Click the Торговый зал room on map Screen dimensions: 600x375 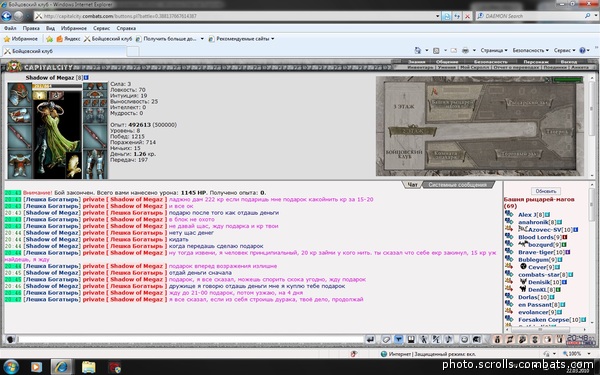coord(520,154)
